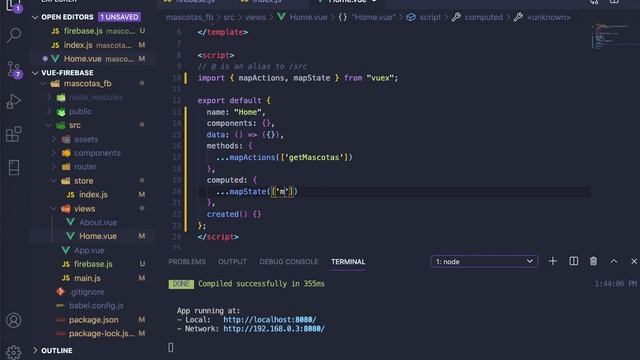Screen dimensions: 640x360
Task: Click computed breadcrumb segment
Action: pos(484,17)
